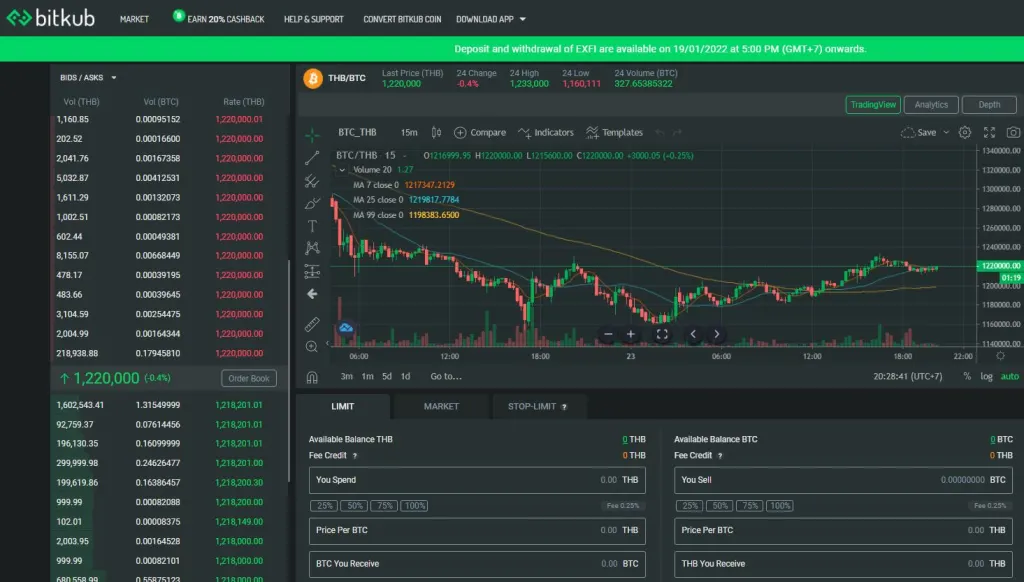Select 100% of BTC balance to sell

click(780, 506)
